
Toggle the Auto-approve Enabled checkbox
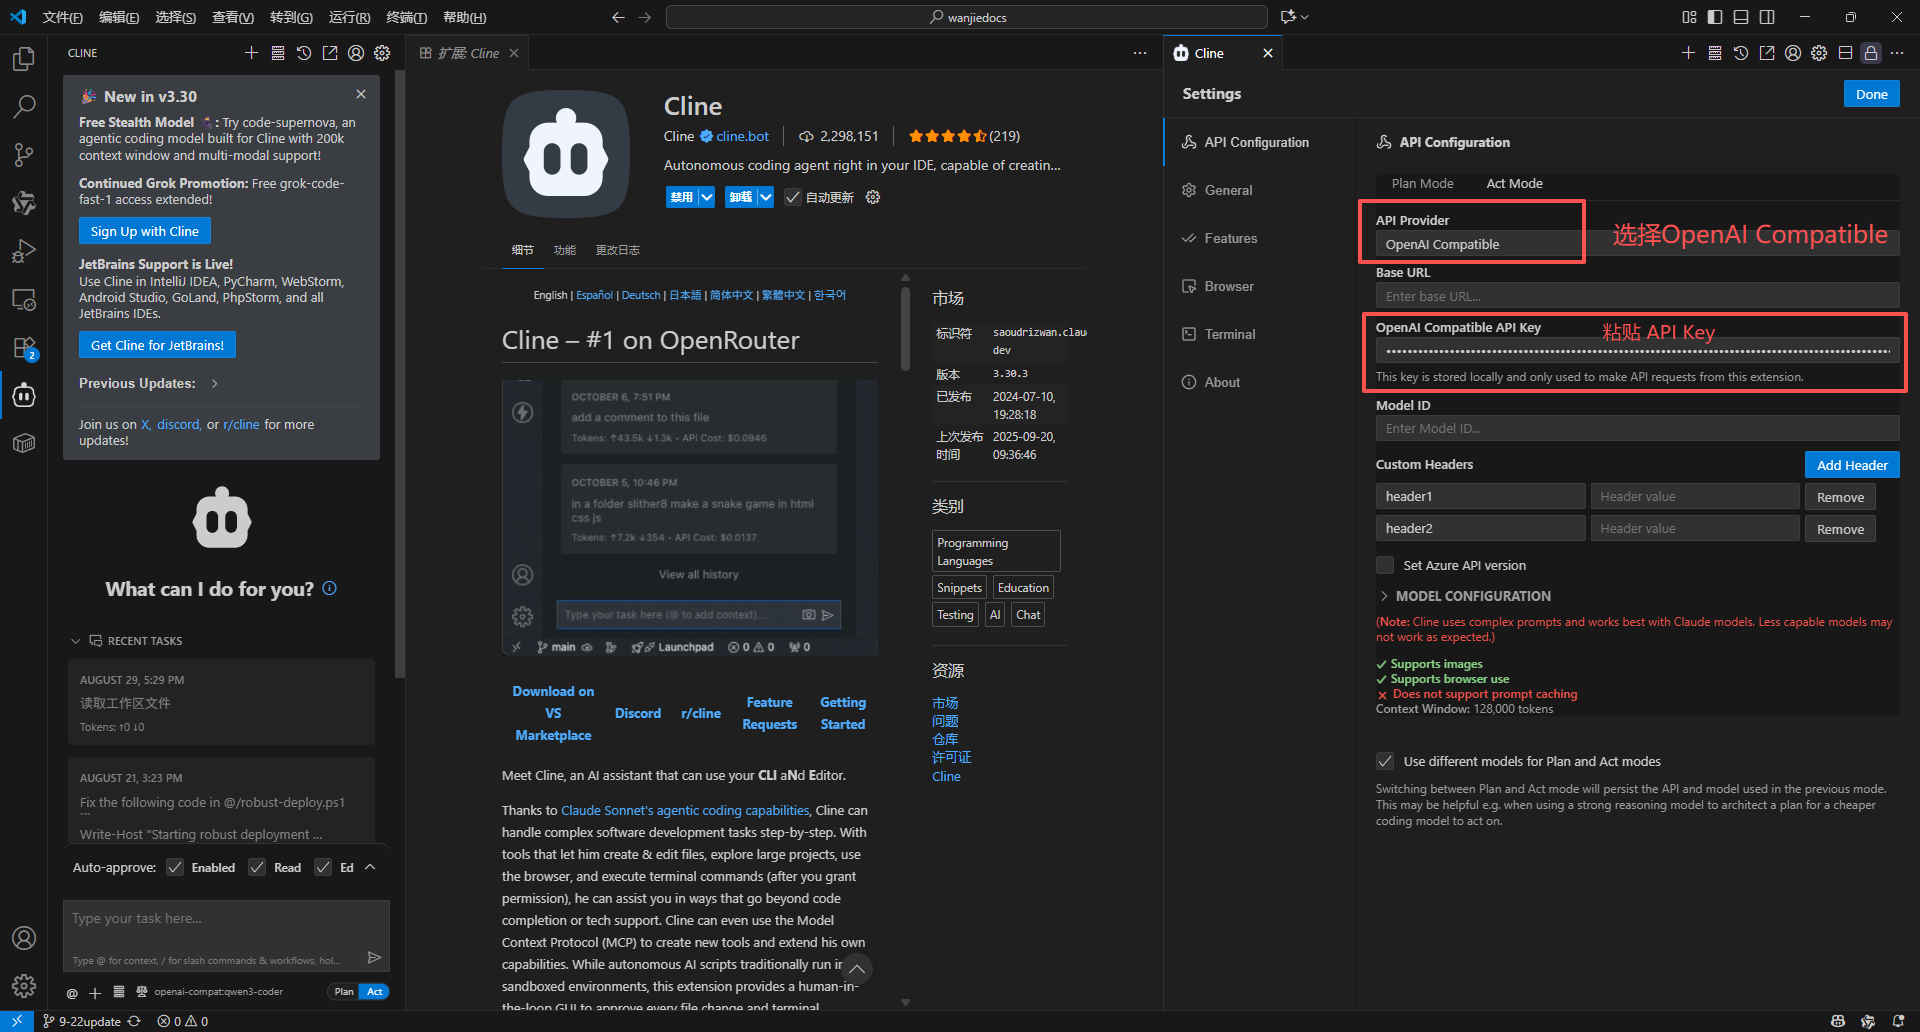click(176, 867)
